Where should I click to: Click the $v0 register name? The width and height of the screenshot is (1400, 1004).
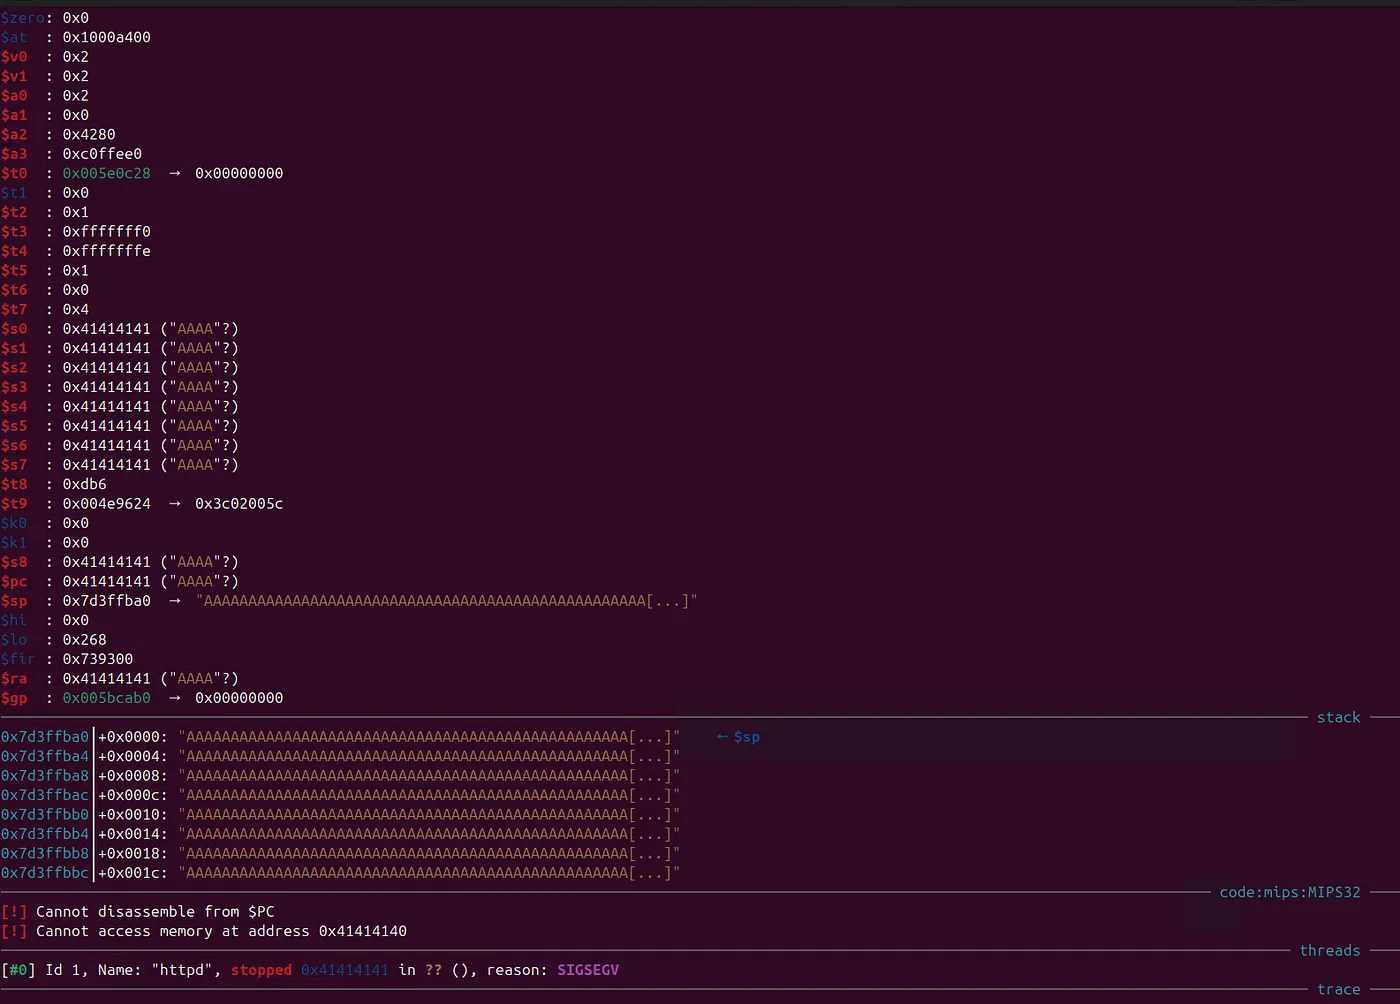tap(14, 57)
